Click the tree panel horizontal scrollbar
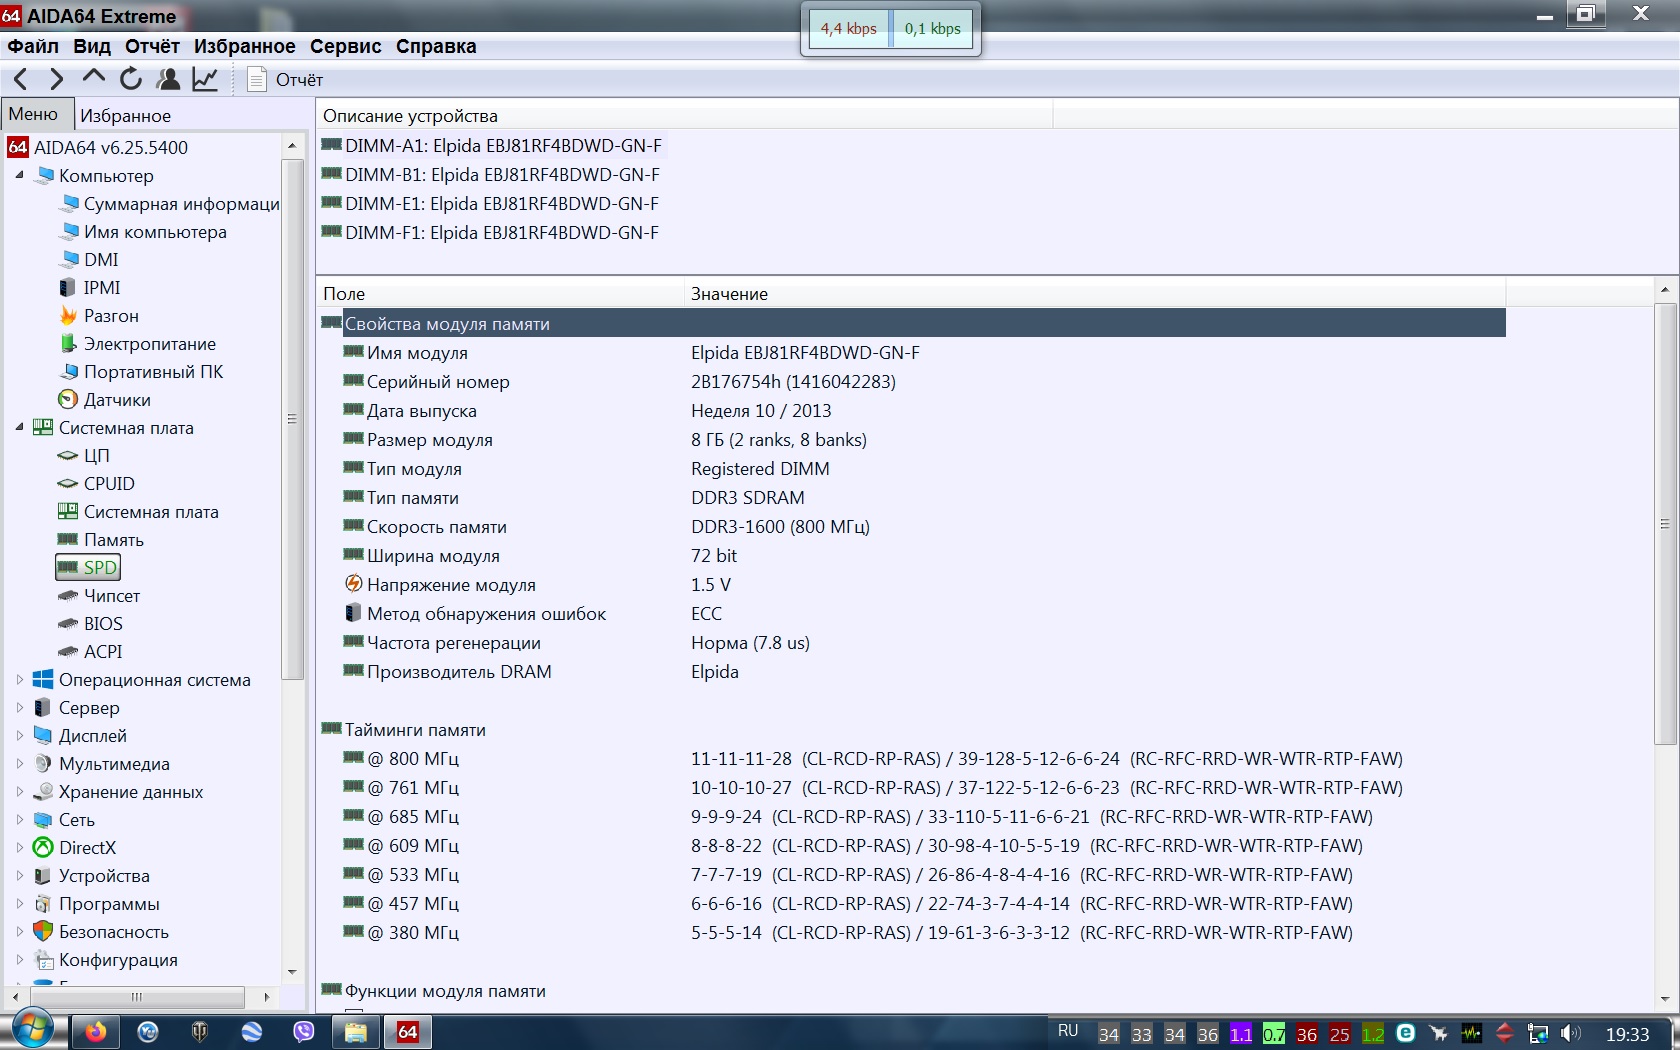The height and width of the screenshot is (1050, 1680). 139,997
